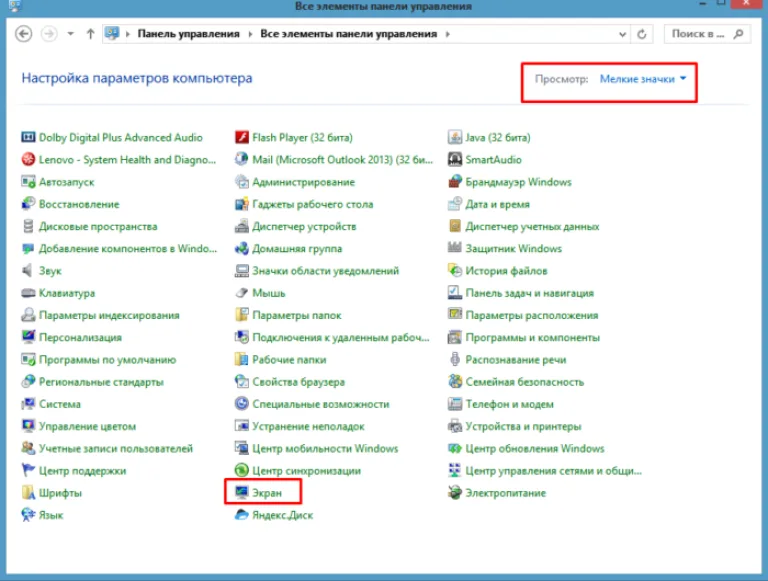Click the Электропитание icon
Image resolution: width=768 pixels, height=581 pixels.
point(455,492)
